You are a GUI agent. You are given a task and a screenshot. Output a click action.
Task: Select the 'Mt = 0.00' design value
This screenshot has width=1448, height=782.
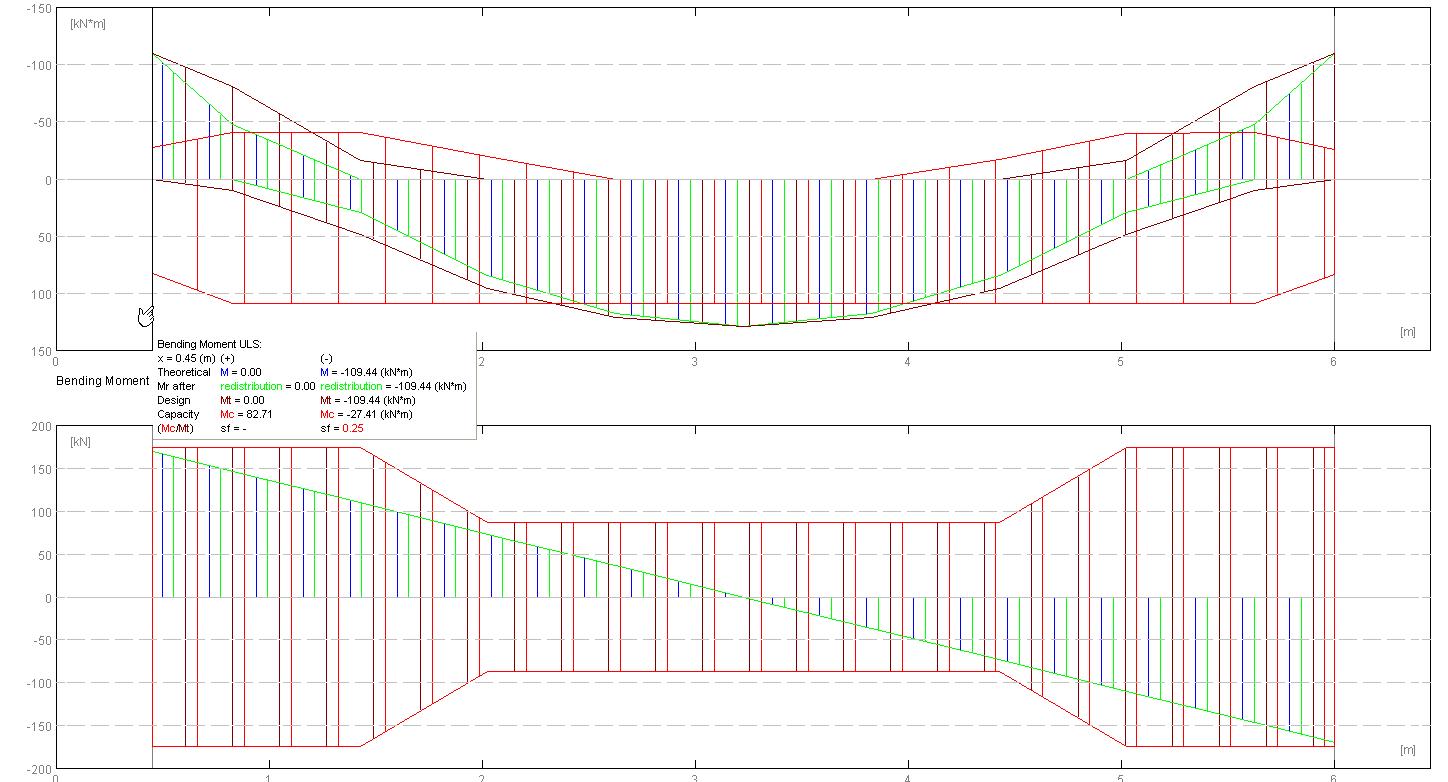coord(241,400)
